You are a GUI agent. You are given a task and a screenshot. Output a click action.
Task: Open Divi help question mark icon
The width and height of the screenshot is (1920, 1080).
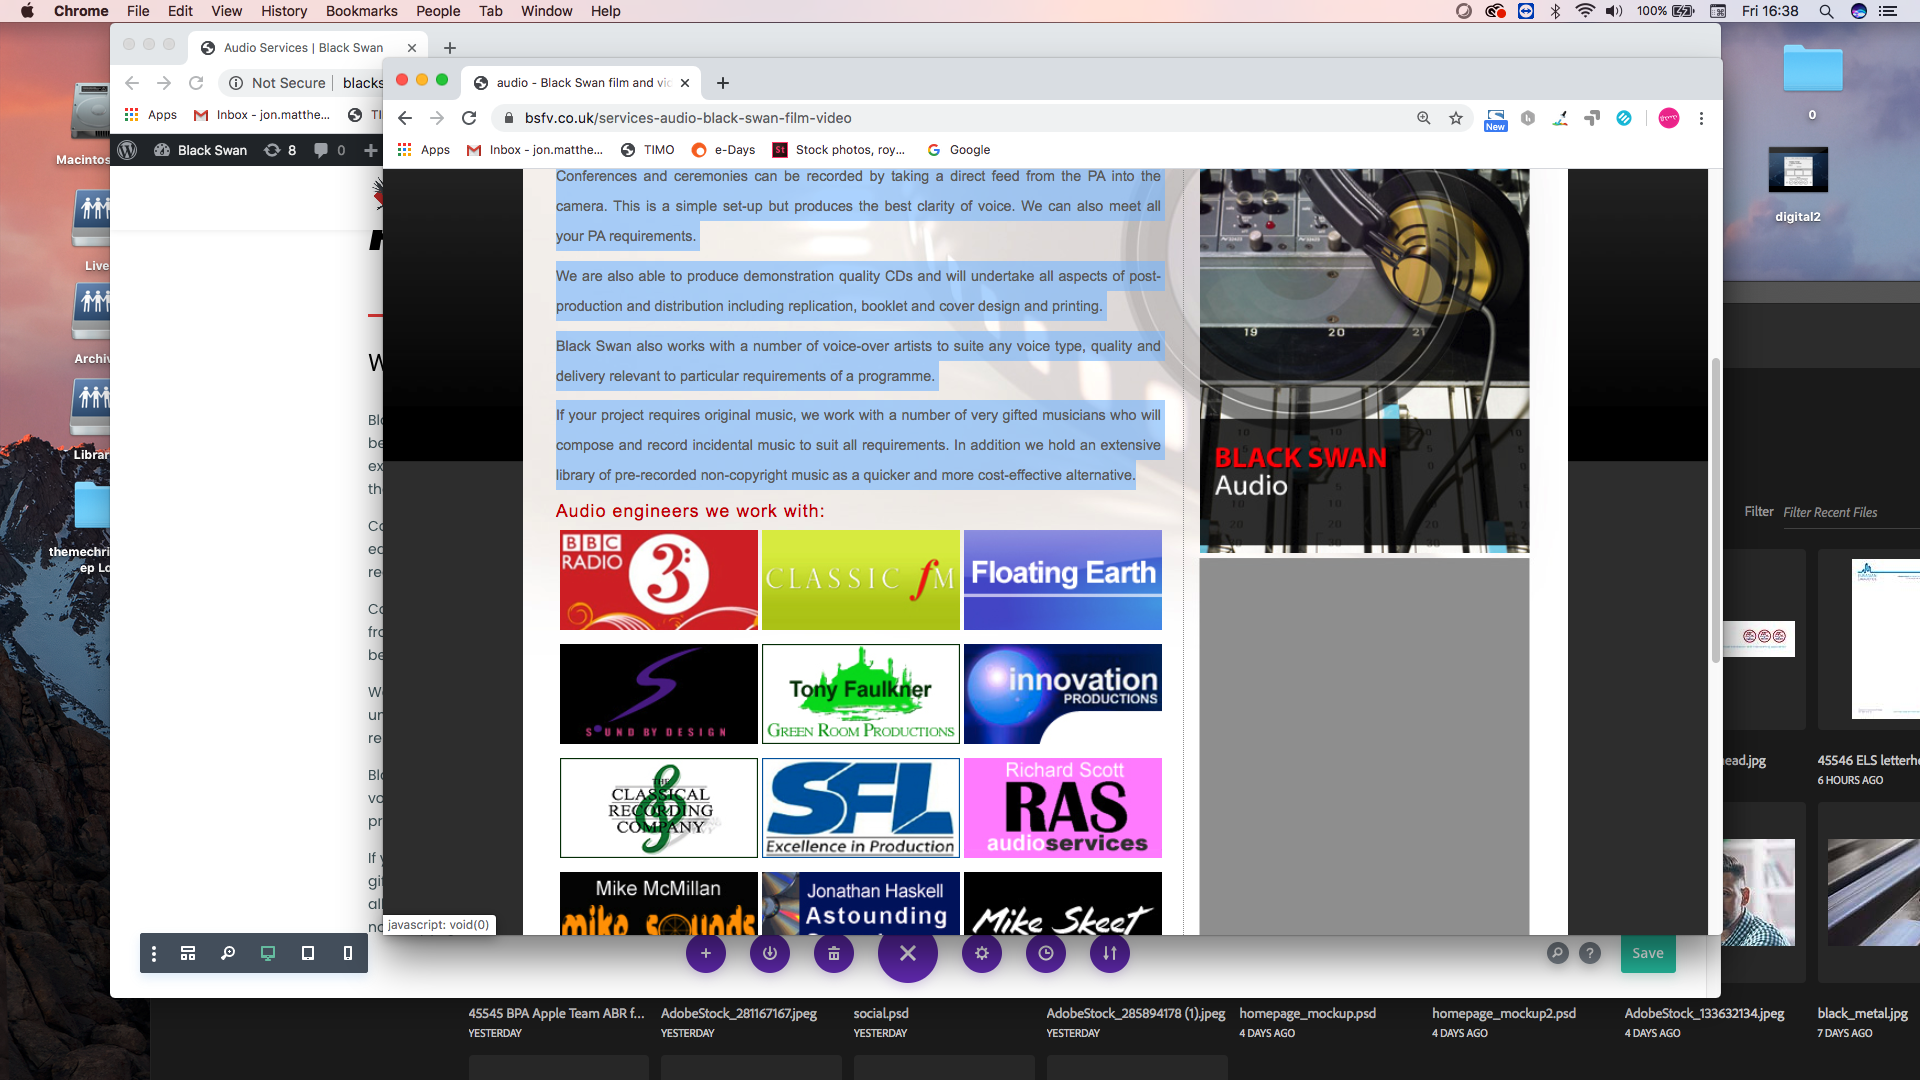click(1590, 953)
